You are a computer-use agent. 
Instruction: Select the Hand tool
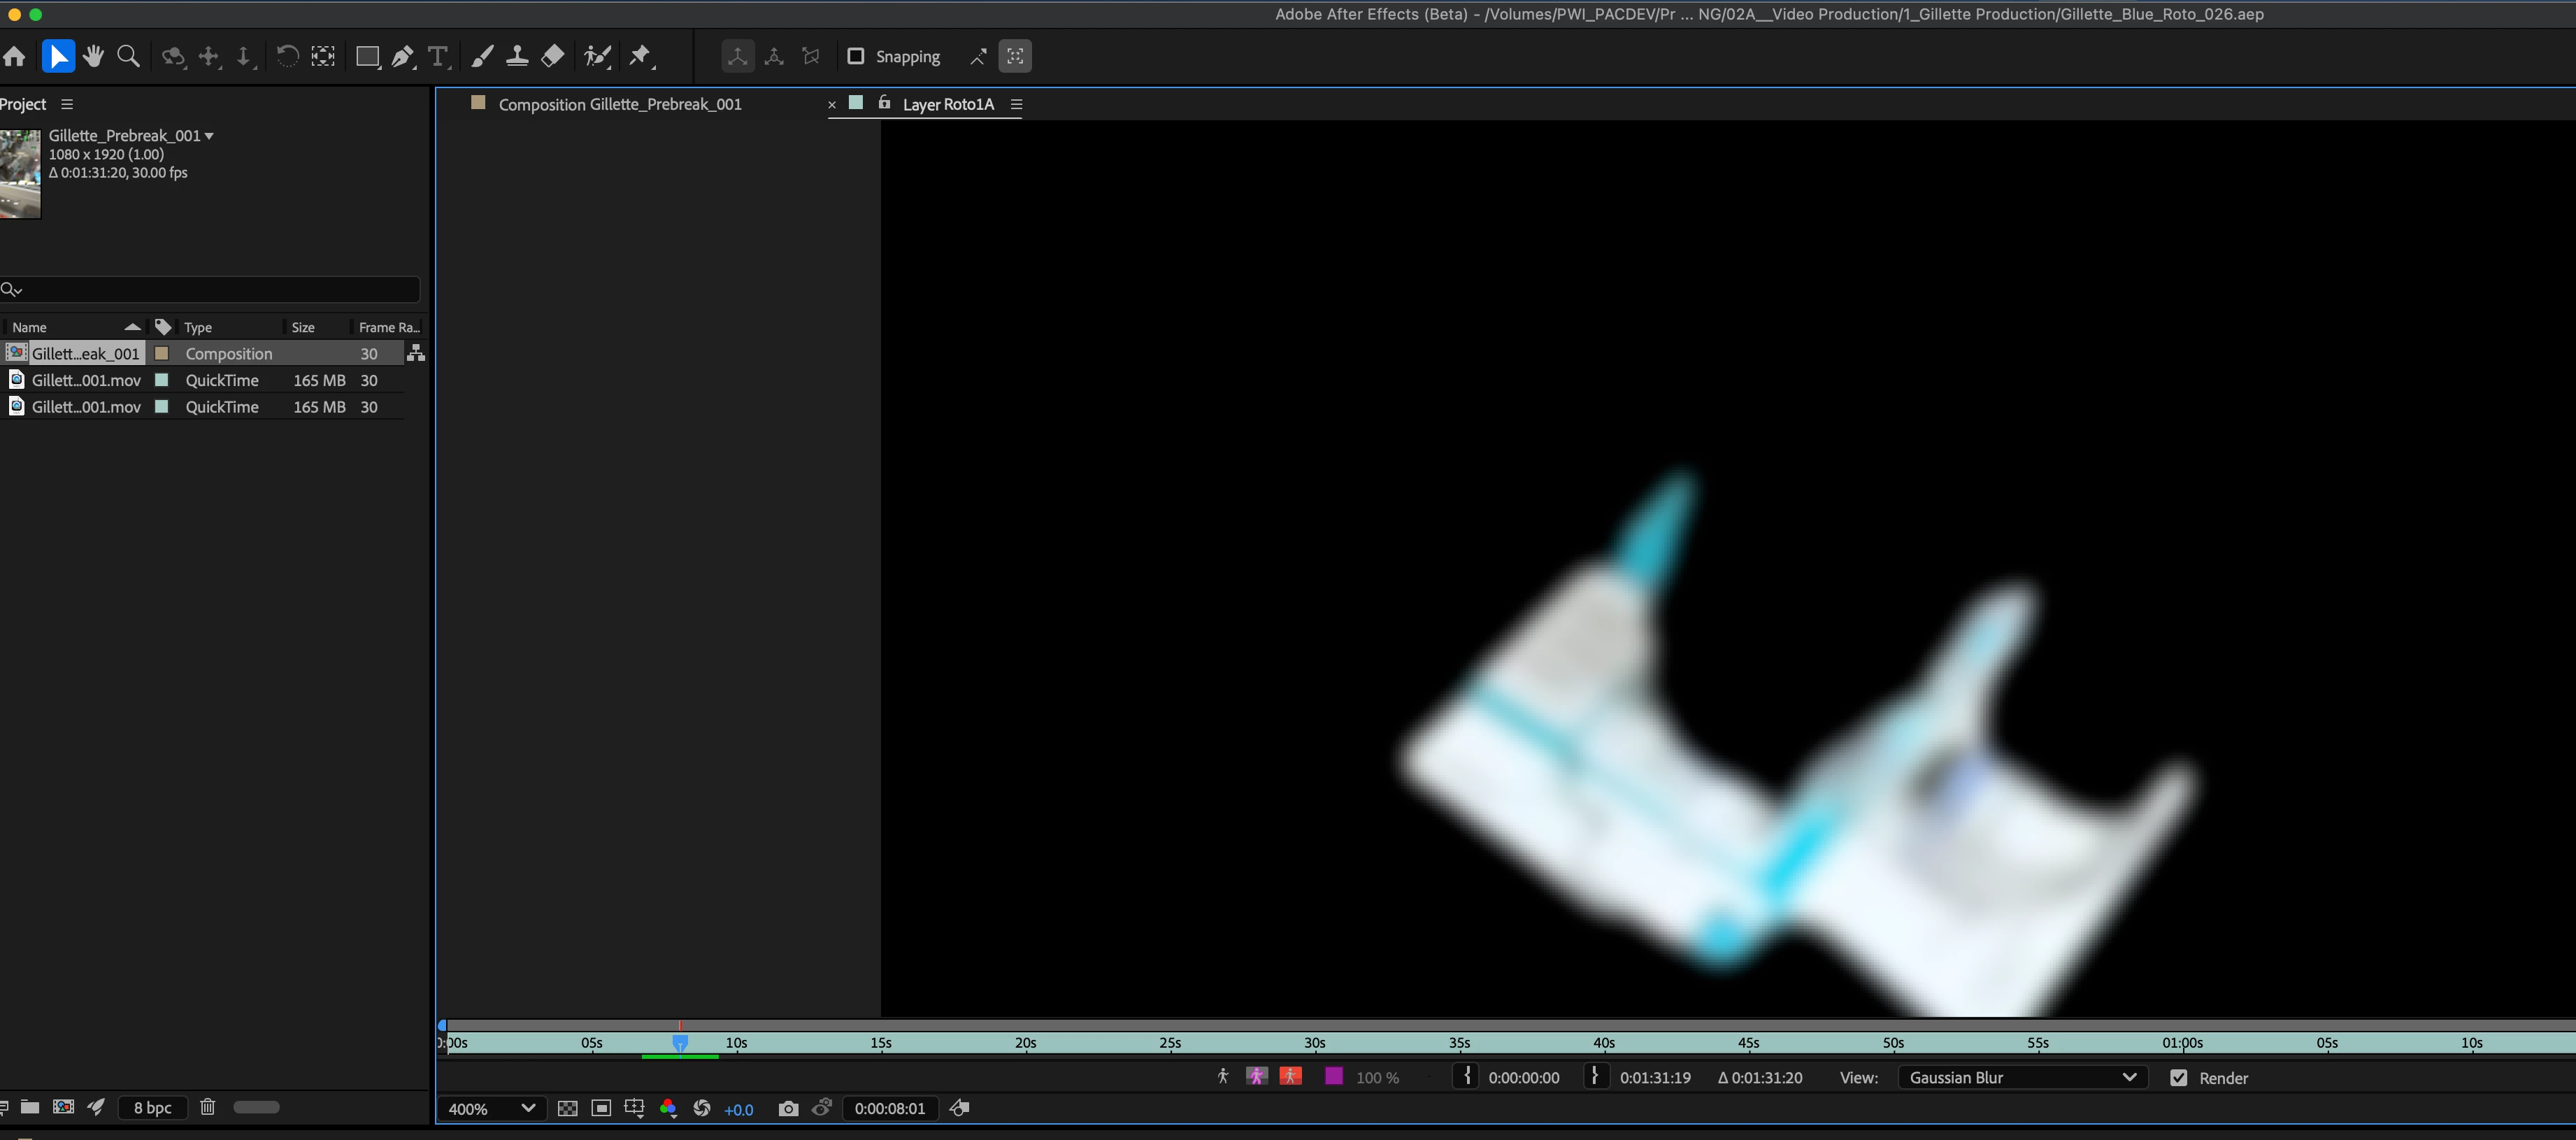(93, 56)
